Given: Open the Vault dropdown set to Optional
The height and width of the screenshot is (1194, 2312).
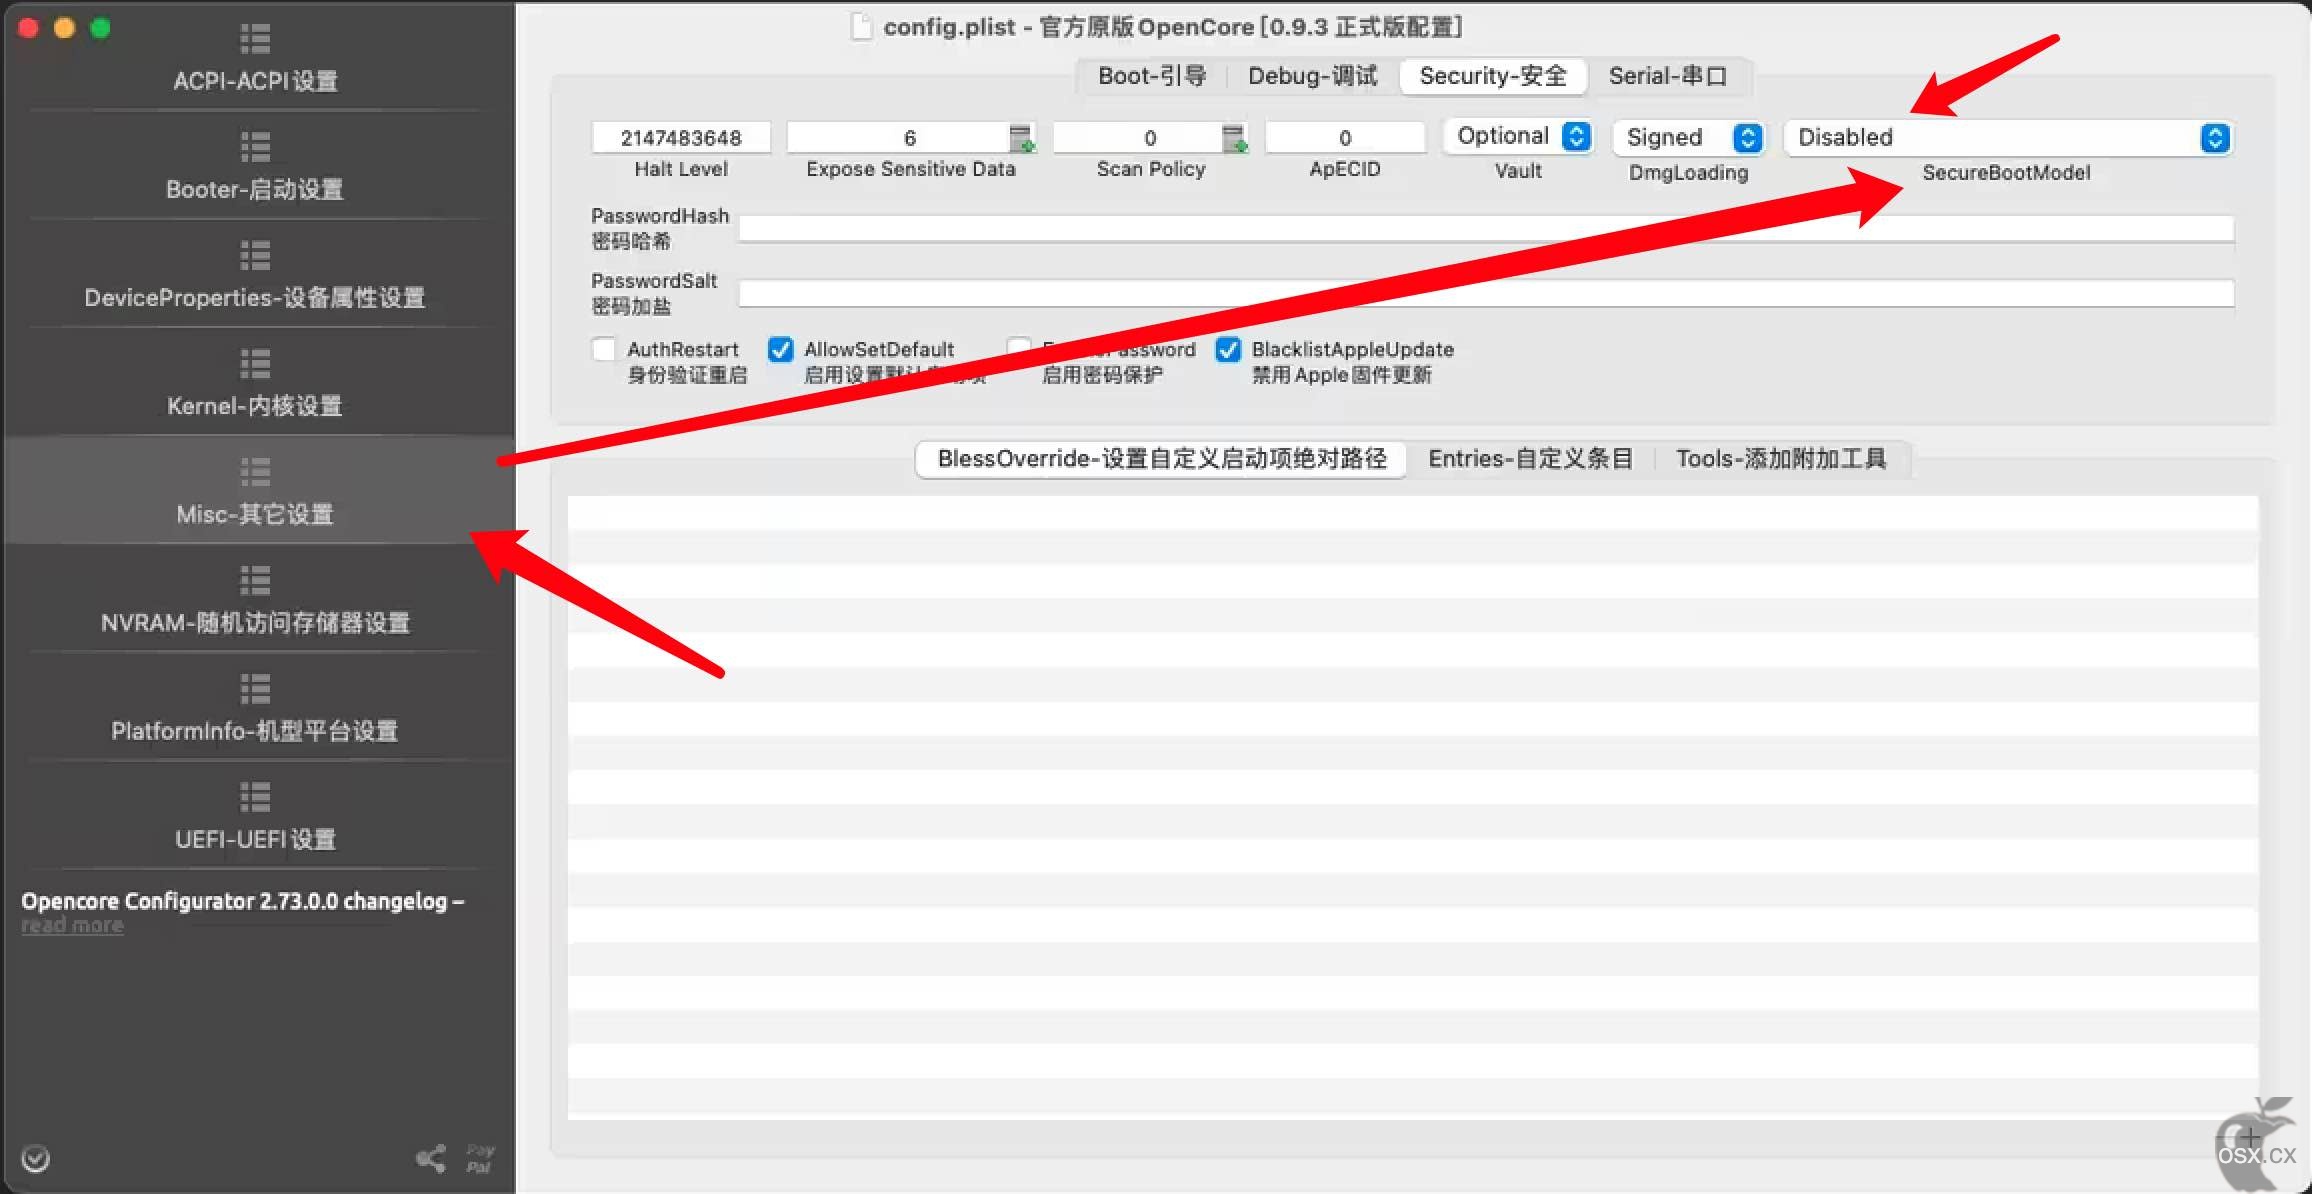Looking at the screenshot, I should click(x=1519, y=136).
